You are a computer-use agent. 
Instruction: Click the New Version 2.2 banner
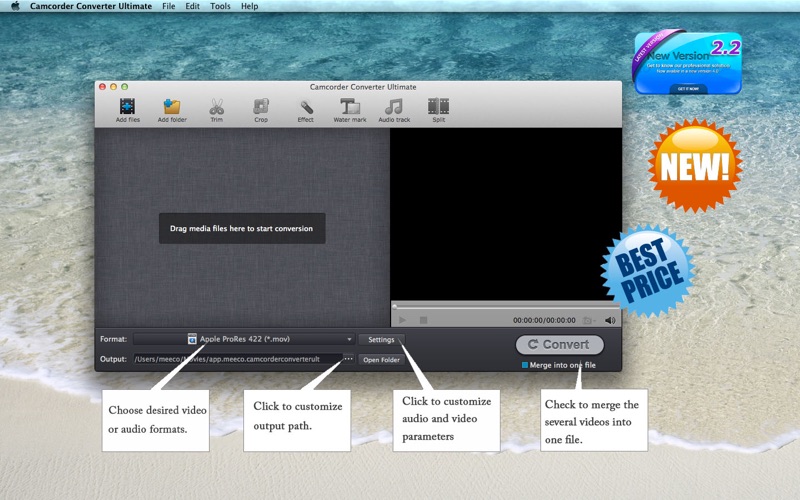[x=687, y=62]
